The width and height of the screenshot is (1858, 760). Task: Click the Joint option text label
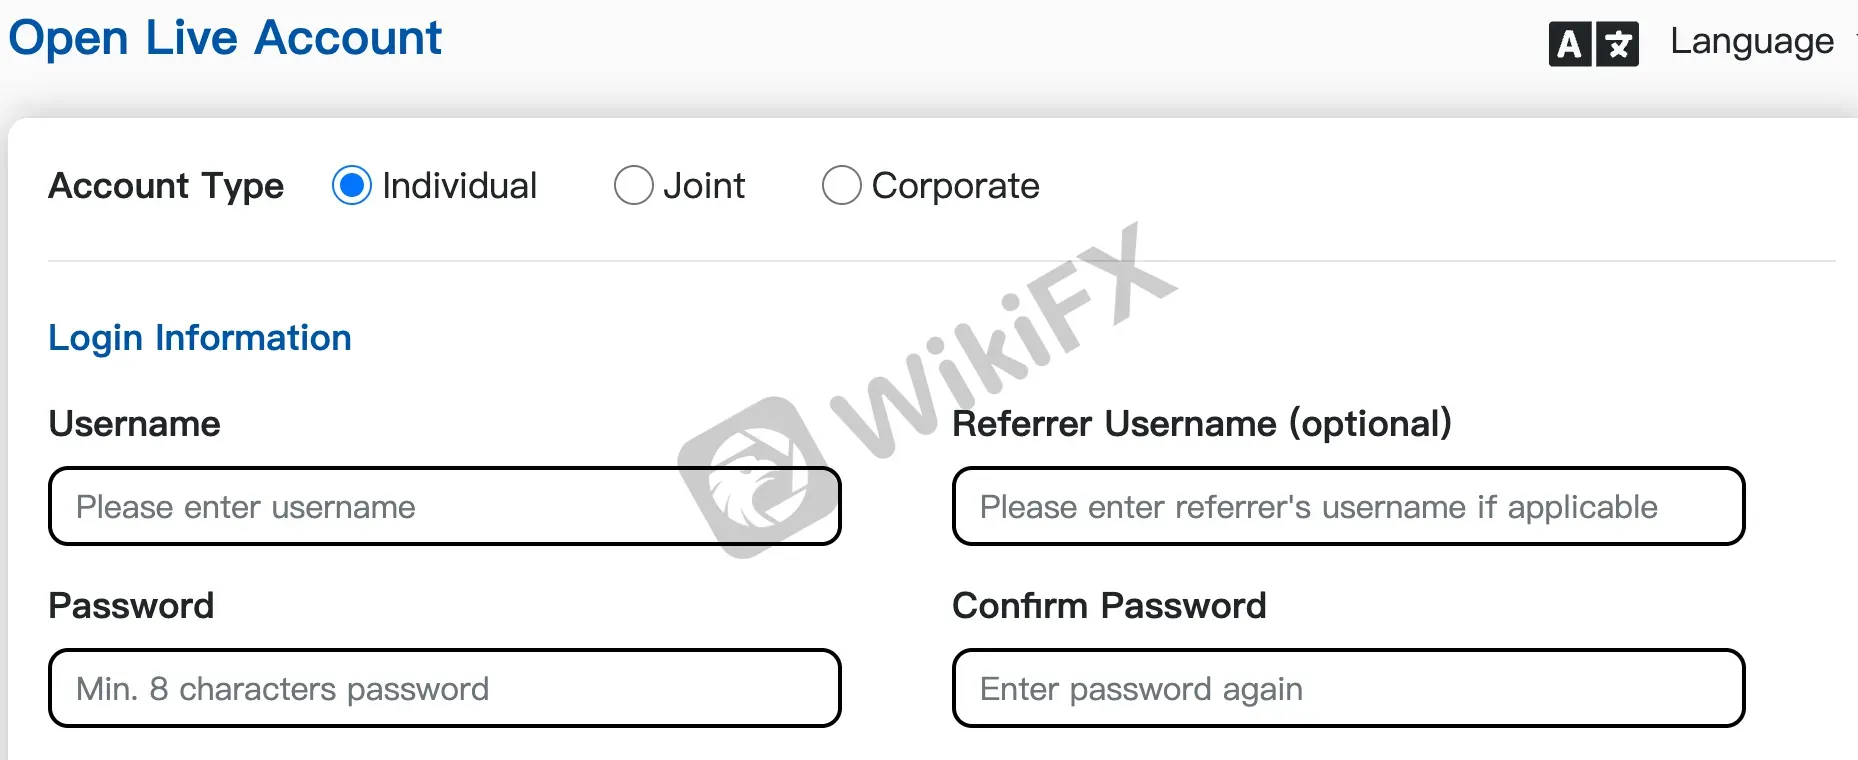click(x=704, y=186)
